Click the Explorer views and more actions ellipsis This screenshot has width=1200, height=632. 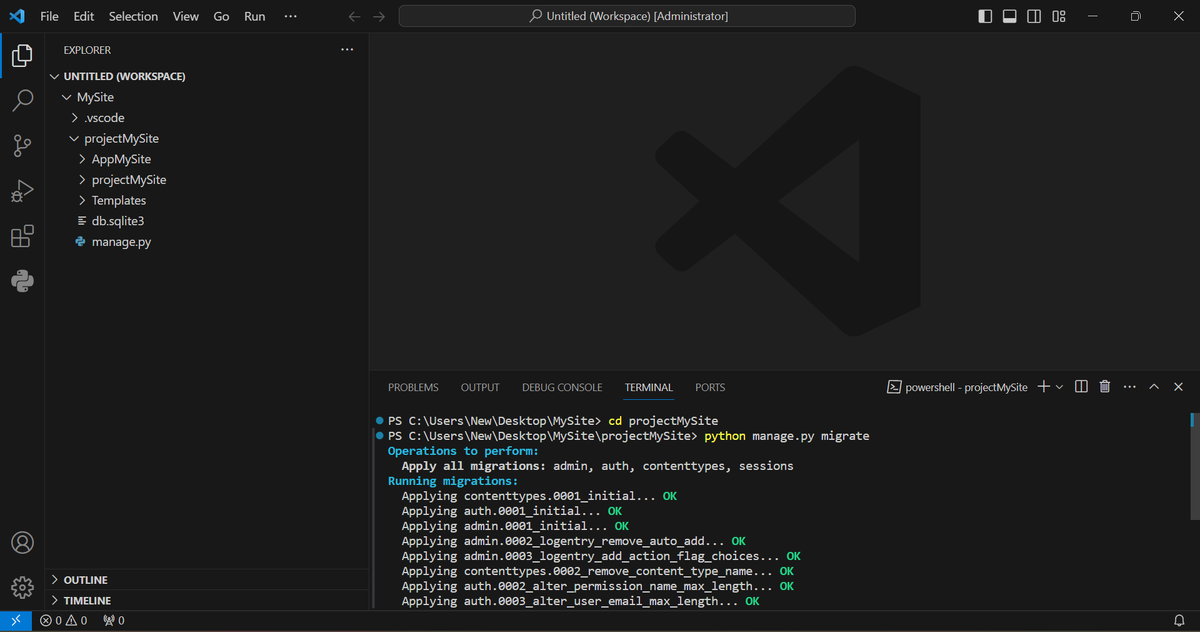coord(347,49)
